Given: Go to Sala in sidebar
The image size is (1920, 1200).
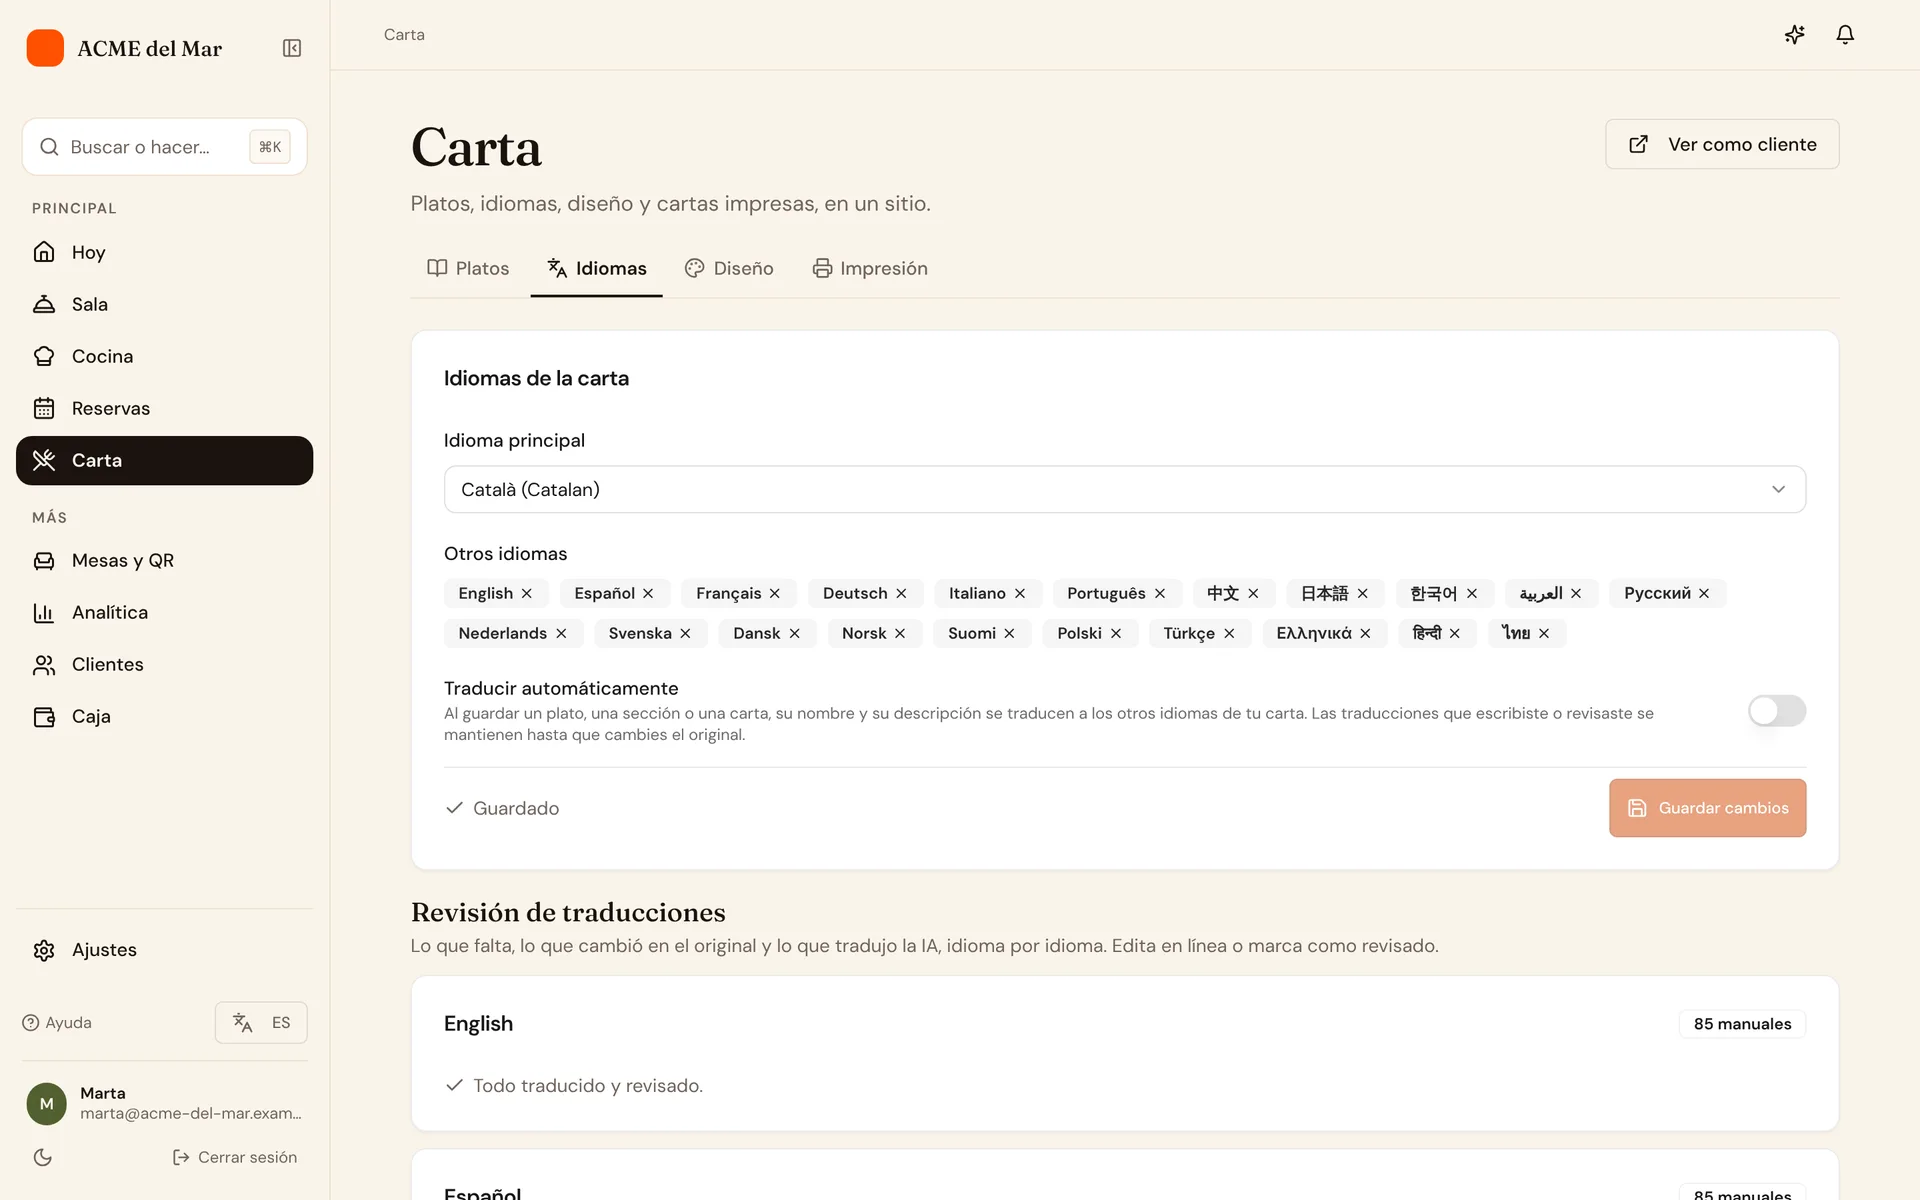Looking at the screenshot, I should pos(164,304).
